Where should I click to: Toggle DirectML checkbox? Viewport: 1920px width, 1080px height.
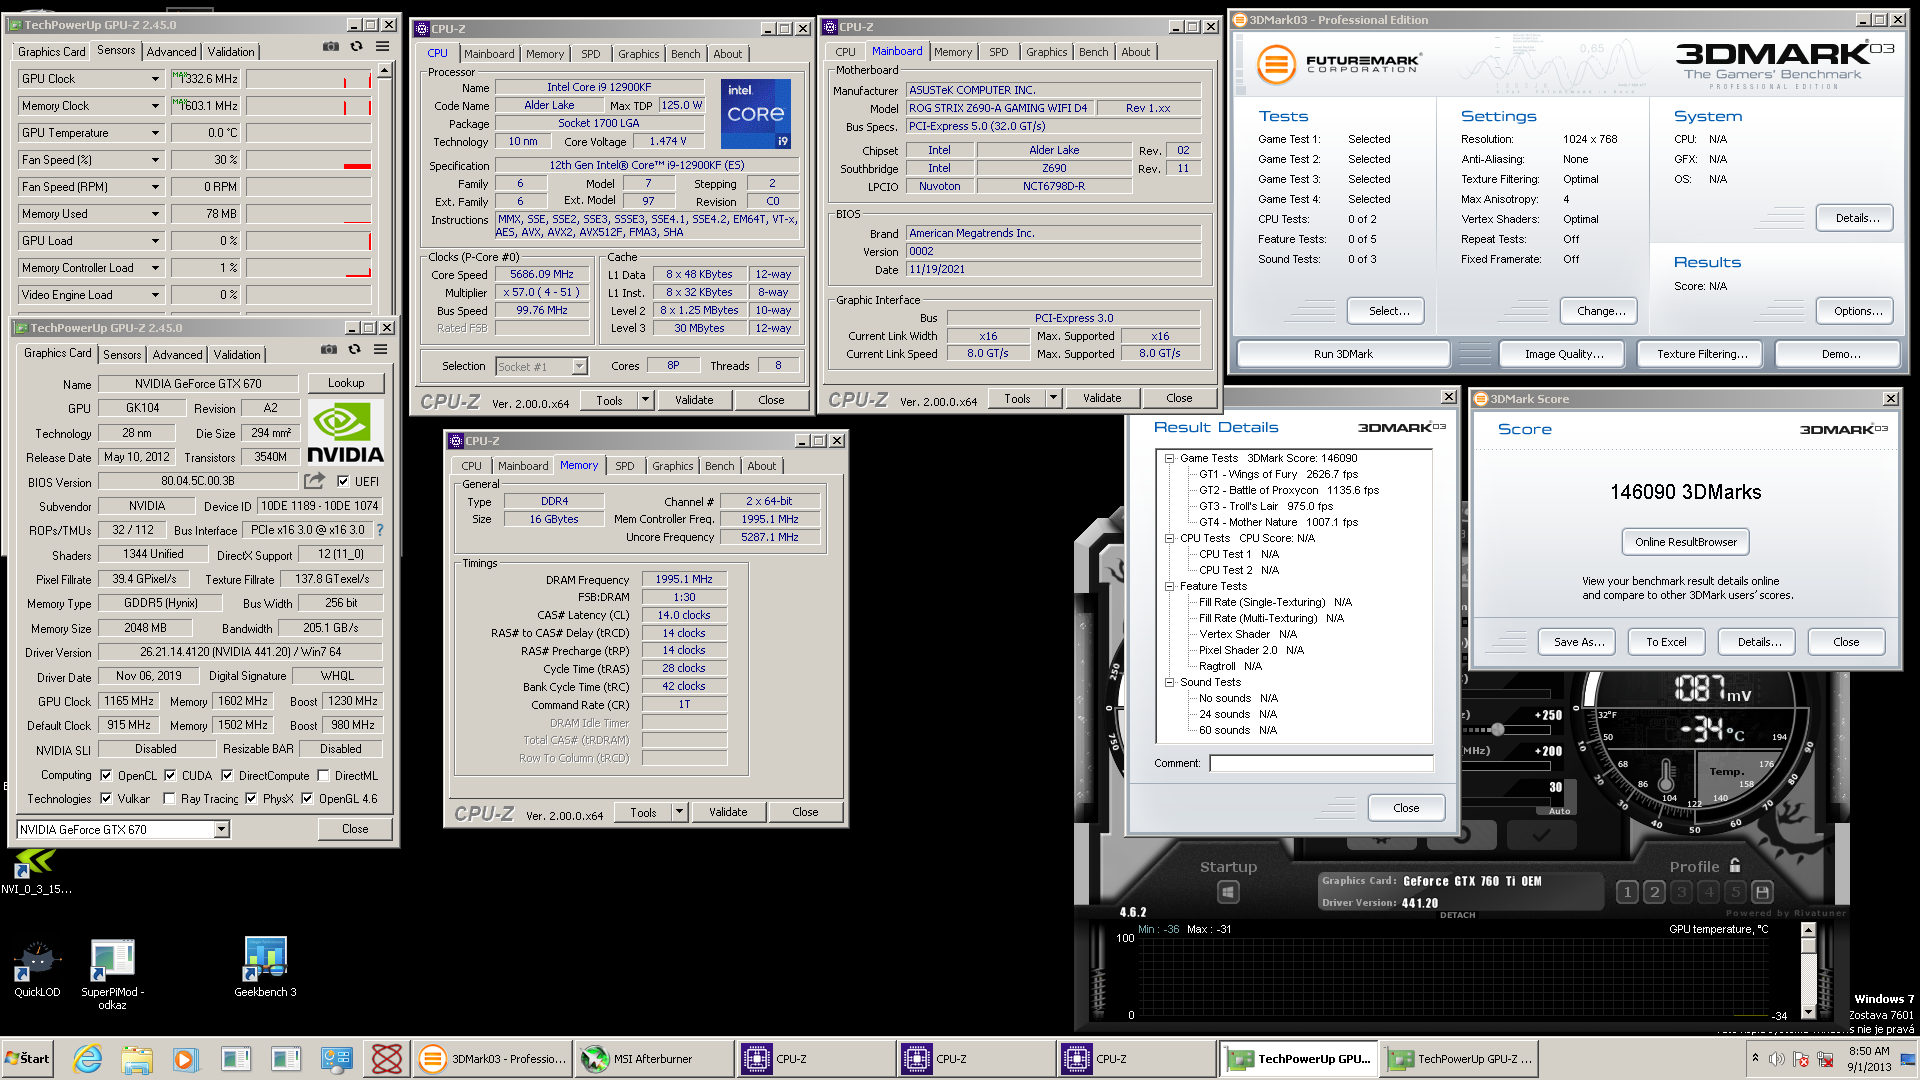[x=323, y=775]
